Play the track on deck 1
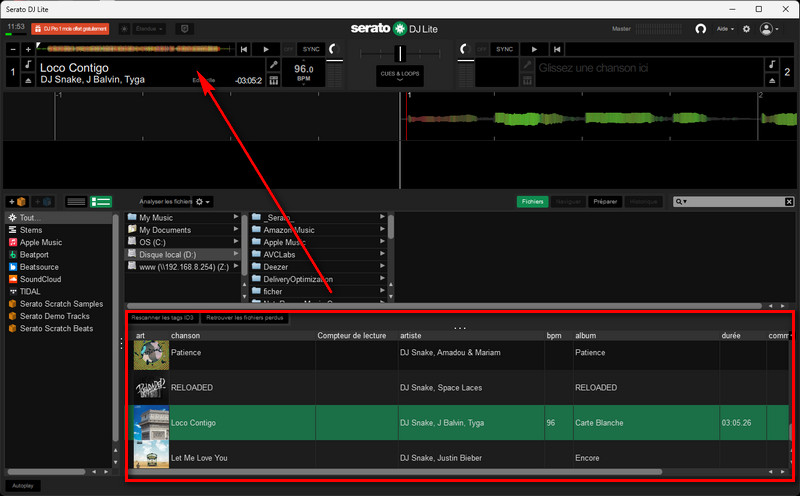 pyautogui.click(x=266, y=49)
